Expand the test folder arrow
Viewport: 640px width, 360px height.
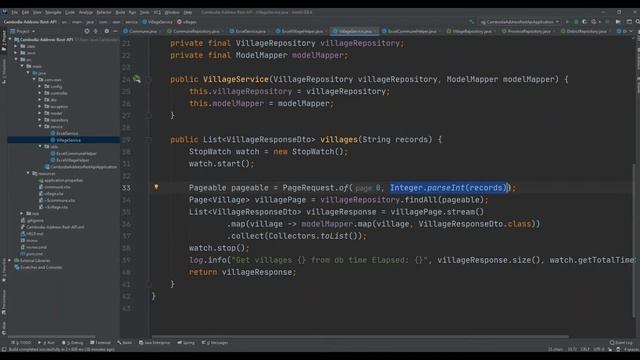(22, 213)
